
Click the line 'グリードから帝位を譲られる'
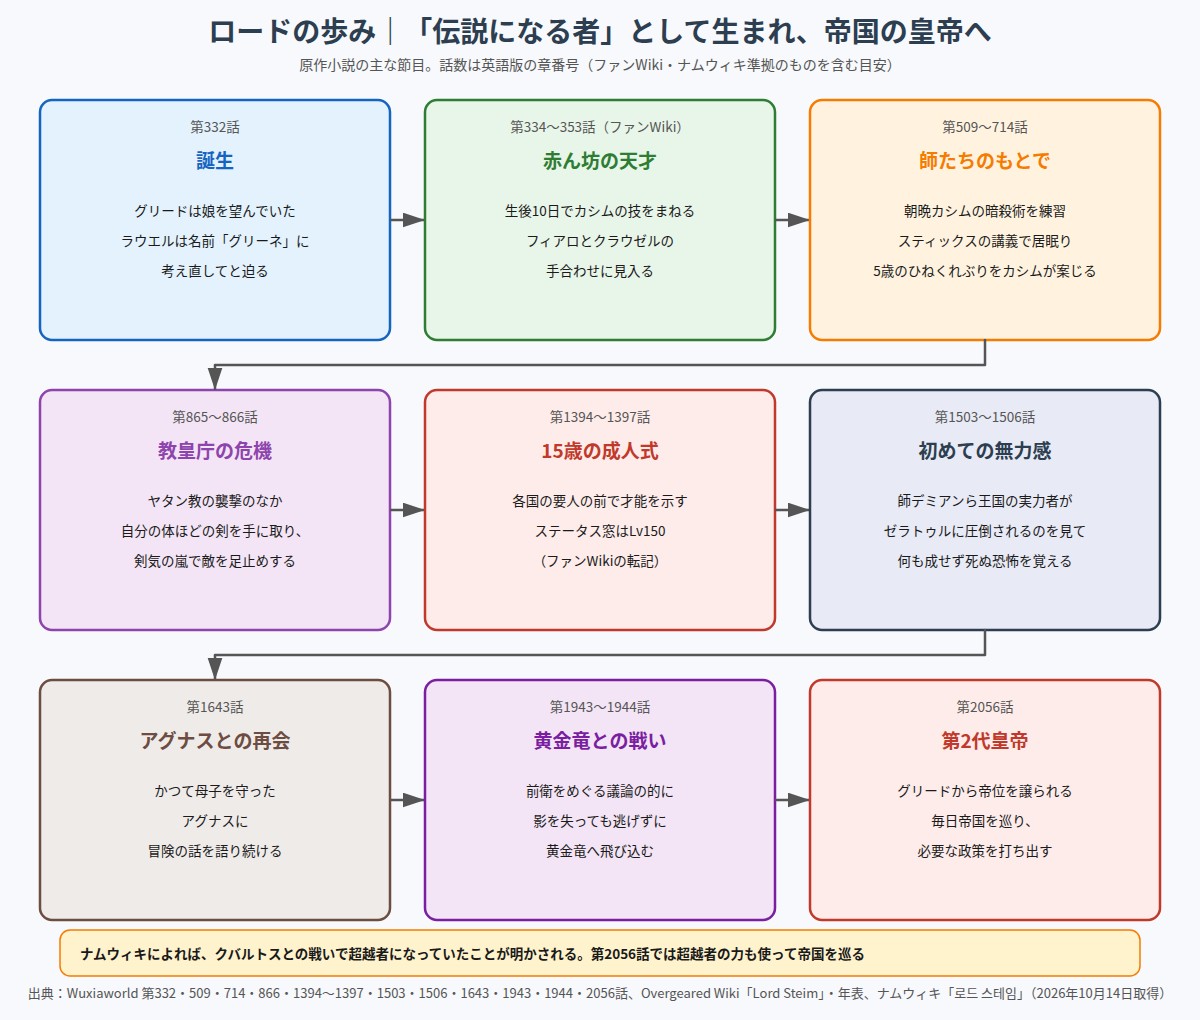click(x=985, y=791)
